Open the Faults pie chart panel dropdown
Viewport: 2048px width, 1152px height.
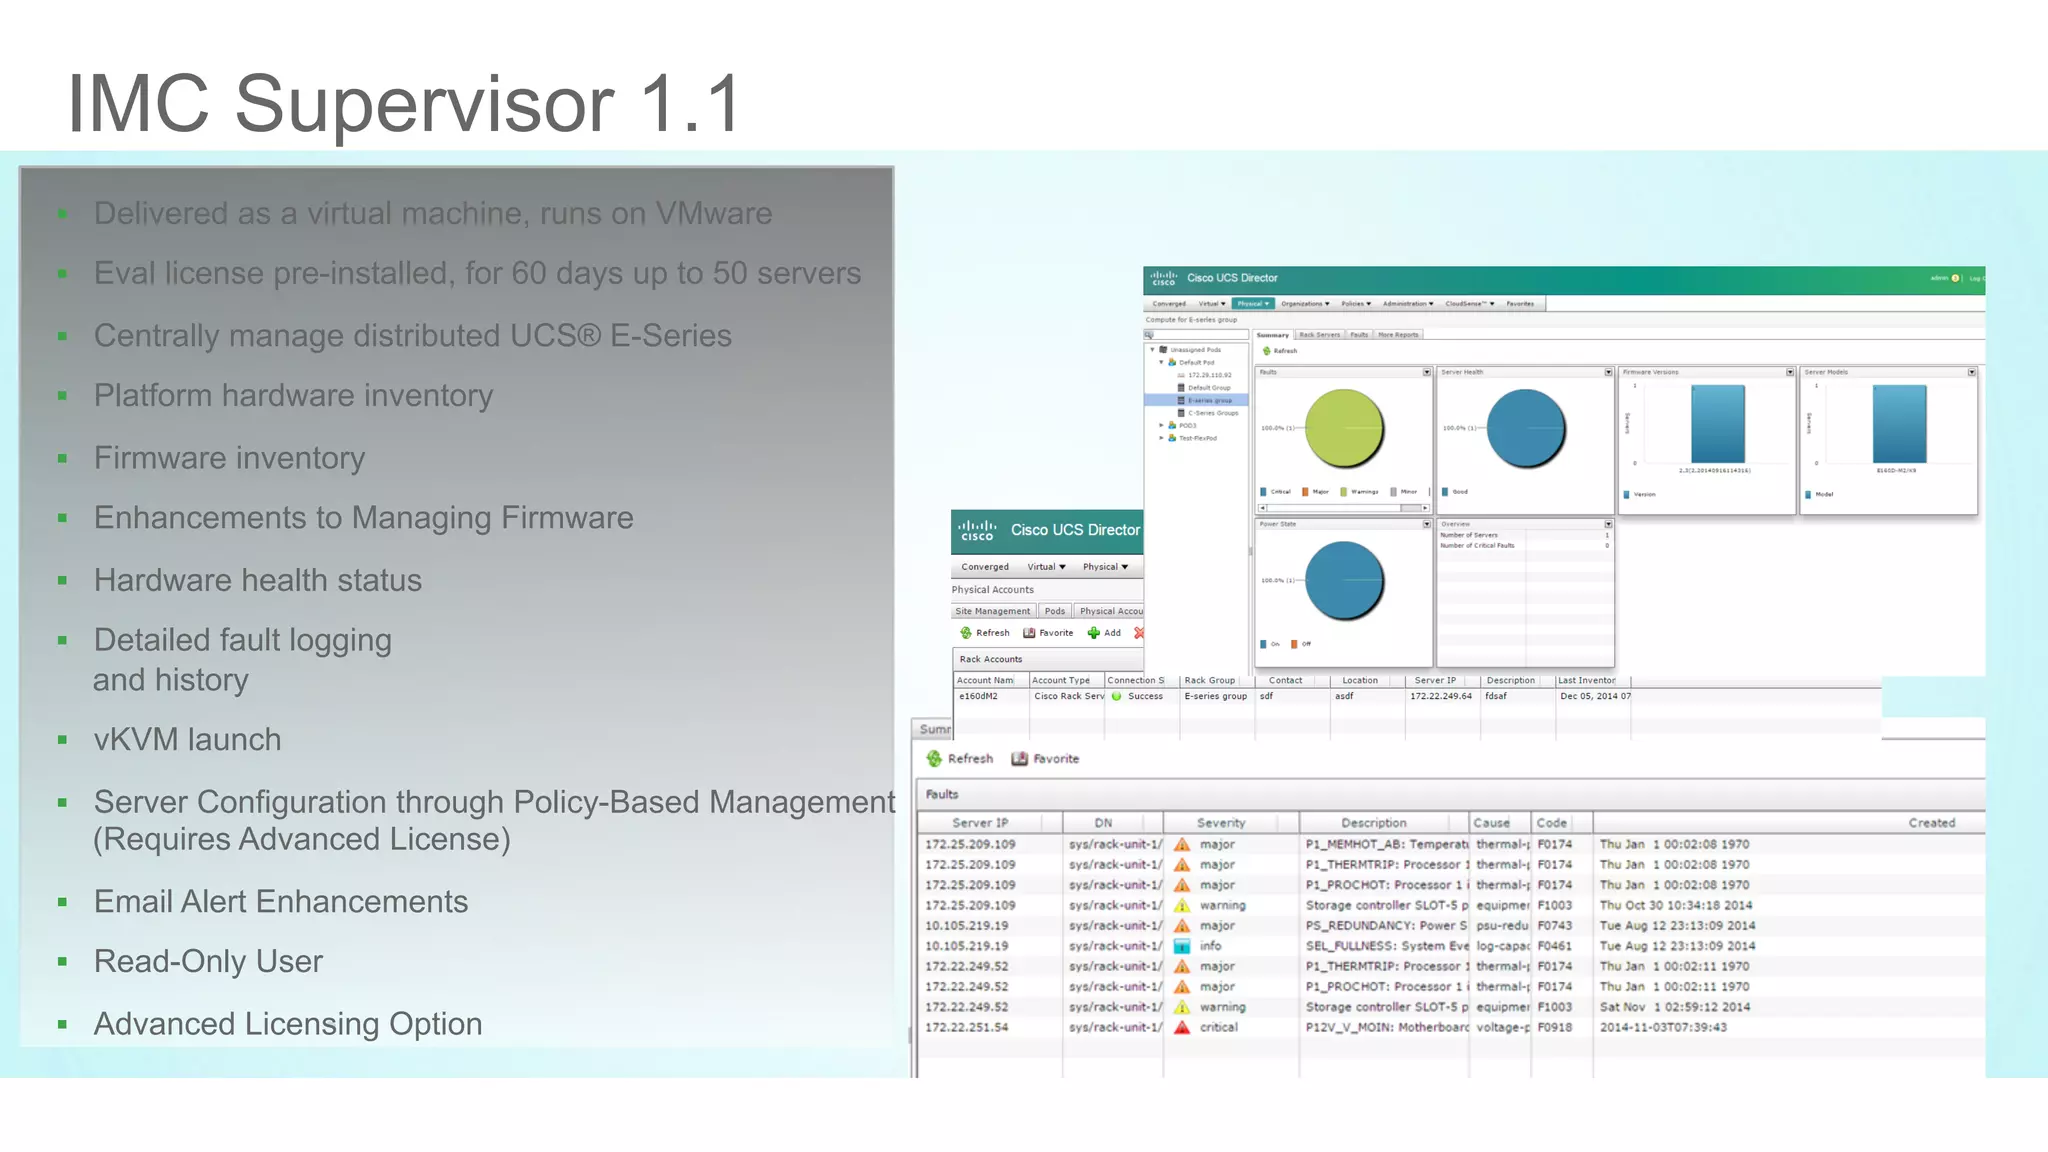[1427, 372]
